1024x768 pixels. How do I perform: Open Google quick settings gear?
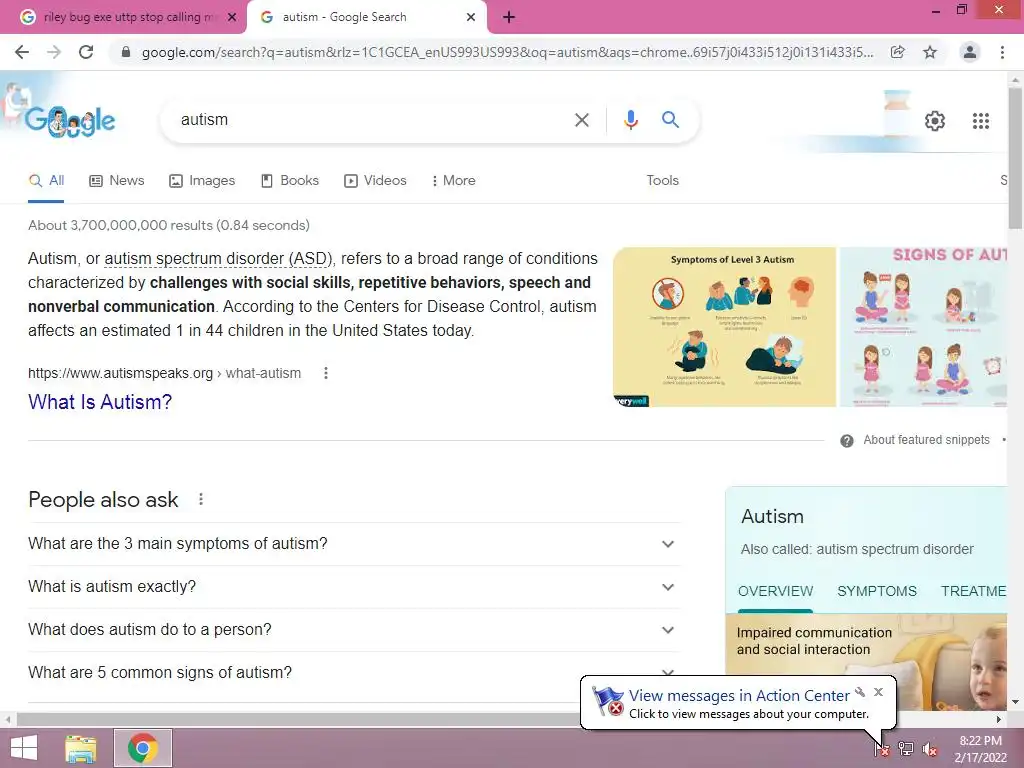pyautogui.click(x=935, y=121)
